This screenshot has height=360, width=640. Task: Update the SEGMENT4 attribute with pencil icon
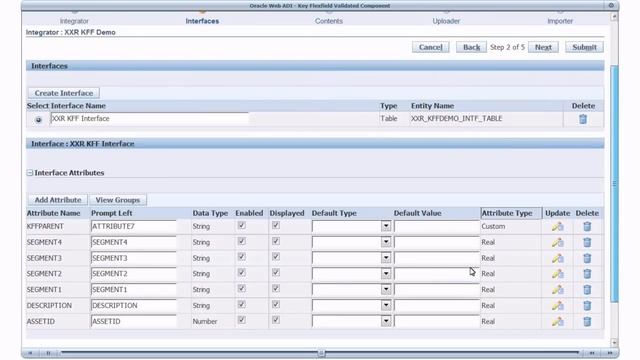click(x=558, y=242)
